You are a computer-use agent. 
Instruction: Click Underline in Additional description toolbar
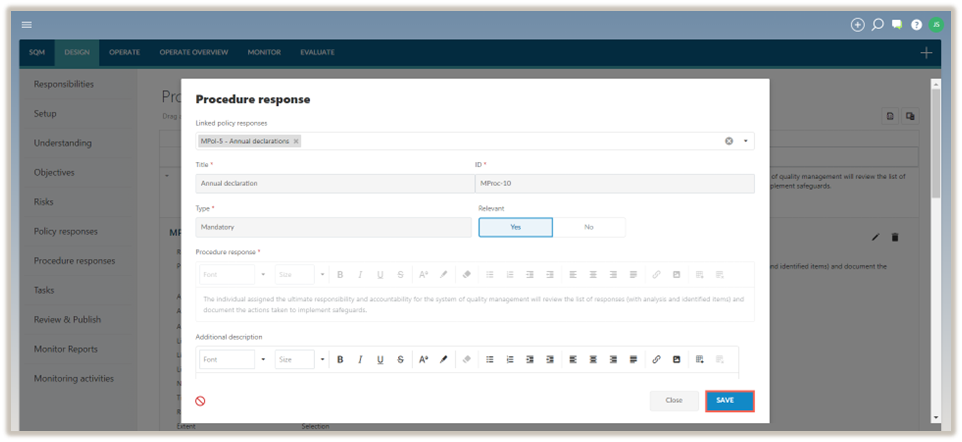[x=380, y=359]
